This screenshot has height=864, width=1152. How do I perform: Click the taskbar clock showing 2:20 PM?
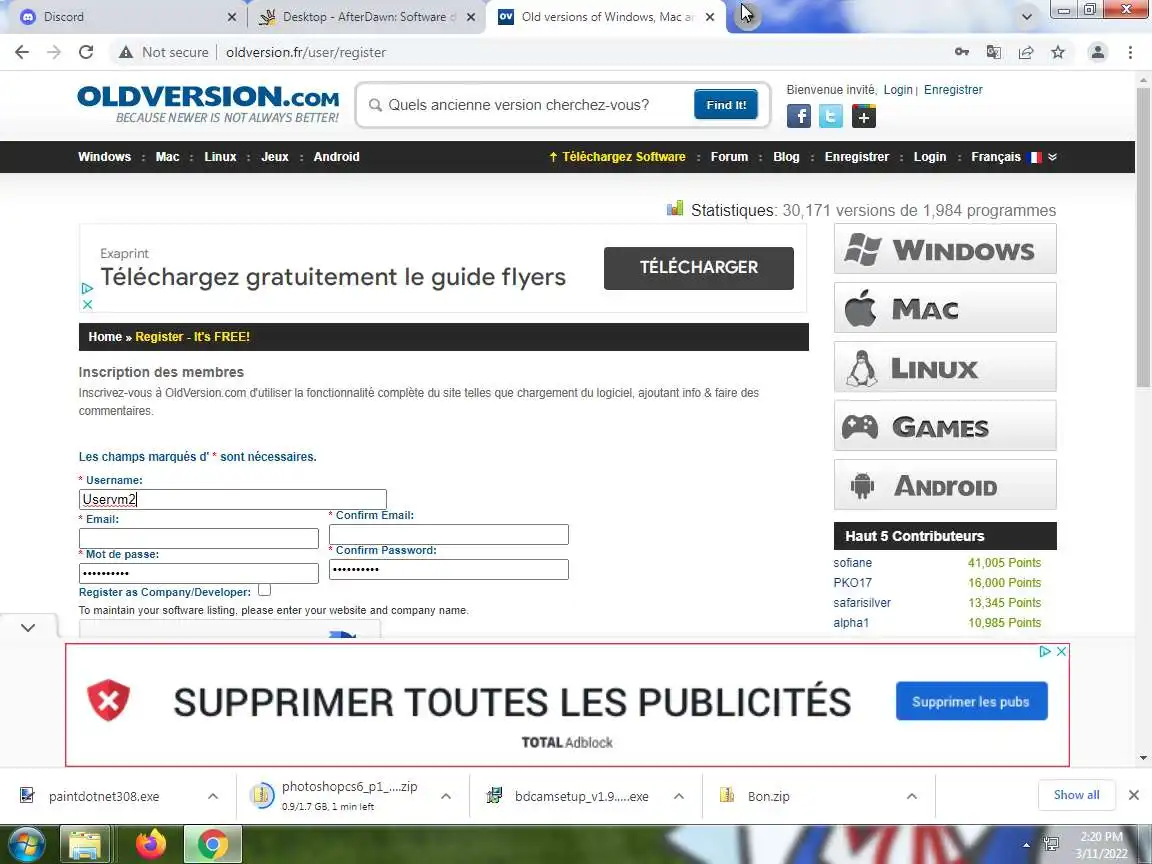[1101, 845]
